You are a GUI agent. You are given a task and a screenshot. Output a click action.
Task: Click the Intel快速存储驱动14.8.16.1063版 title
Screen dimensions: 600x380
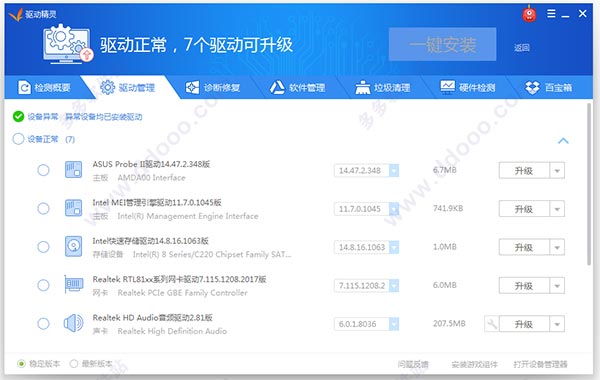click(x=150, y=241)
